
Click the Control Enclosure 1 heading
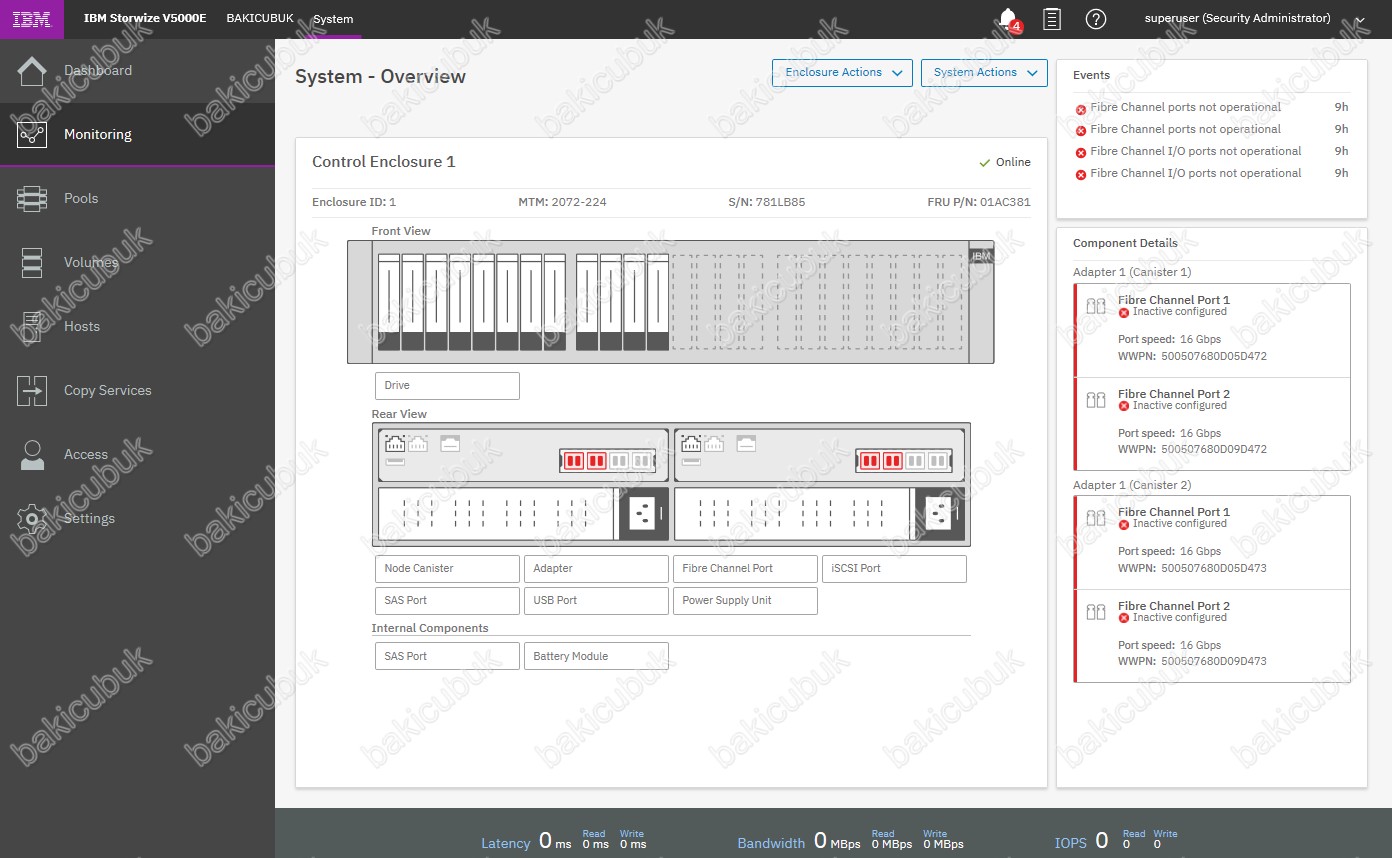pos(384,162)
